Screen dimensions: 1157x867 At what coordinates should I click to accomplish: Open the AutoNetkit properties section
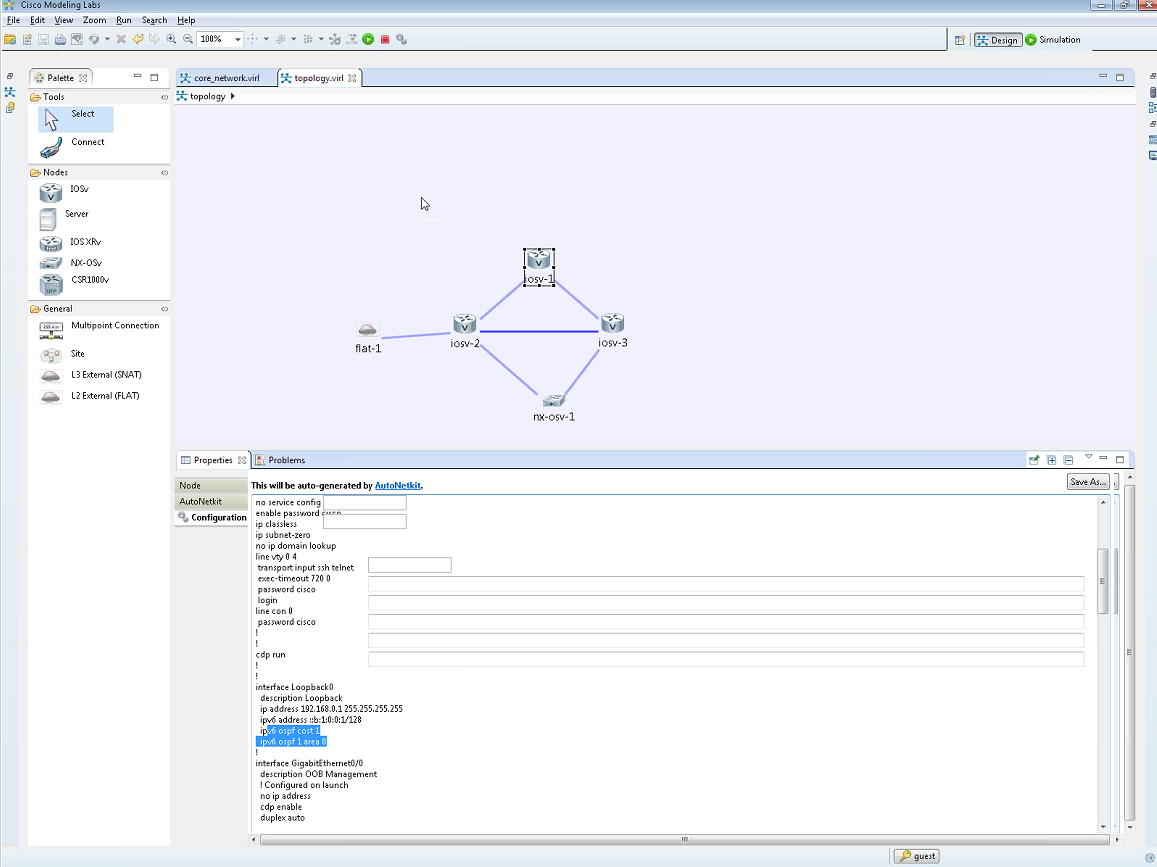pos(211,502)
